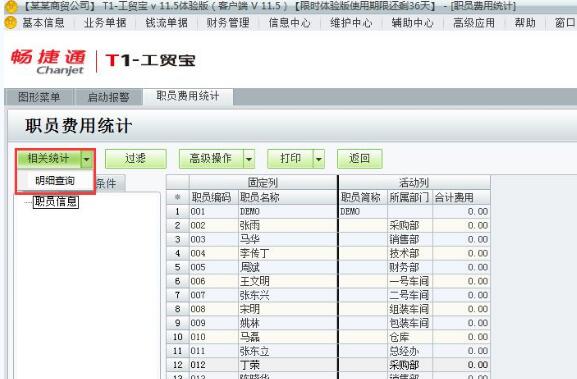Image resolution: width=577 pixels, height=379 pixels.
Task: Click the asterisk corner cell of the grid
Action: tap(177, 197)
